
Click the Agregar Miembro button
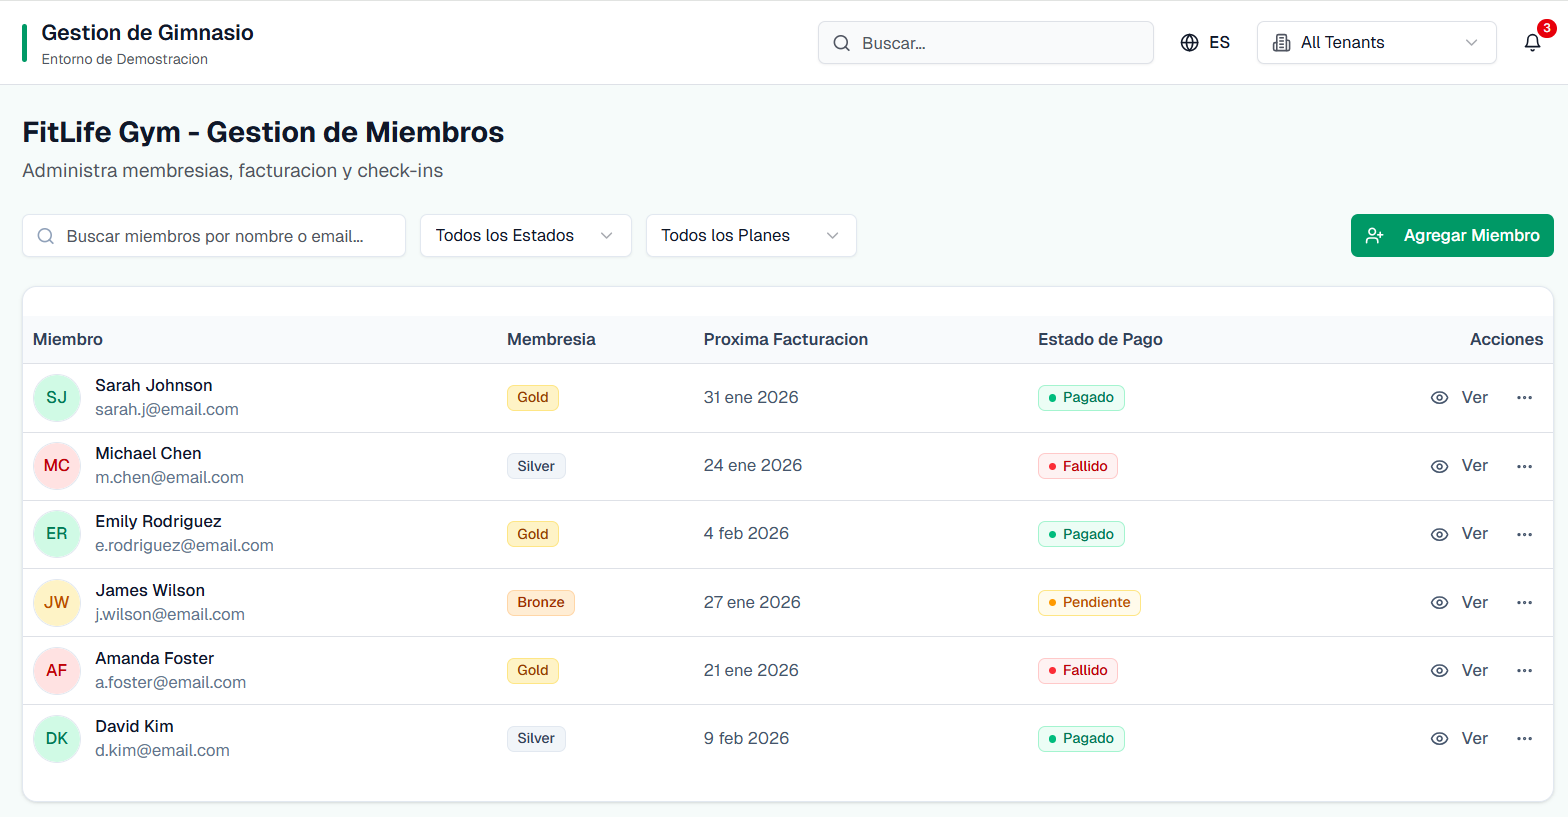(x=1451, y=236)
